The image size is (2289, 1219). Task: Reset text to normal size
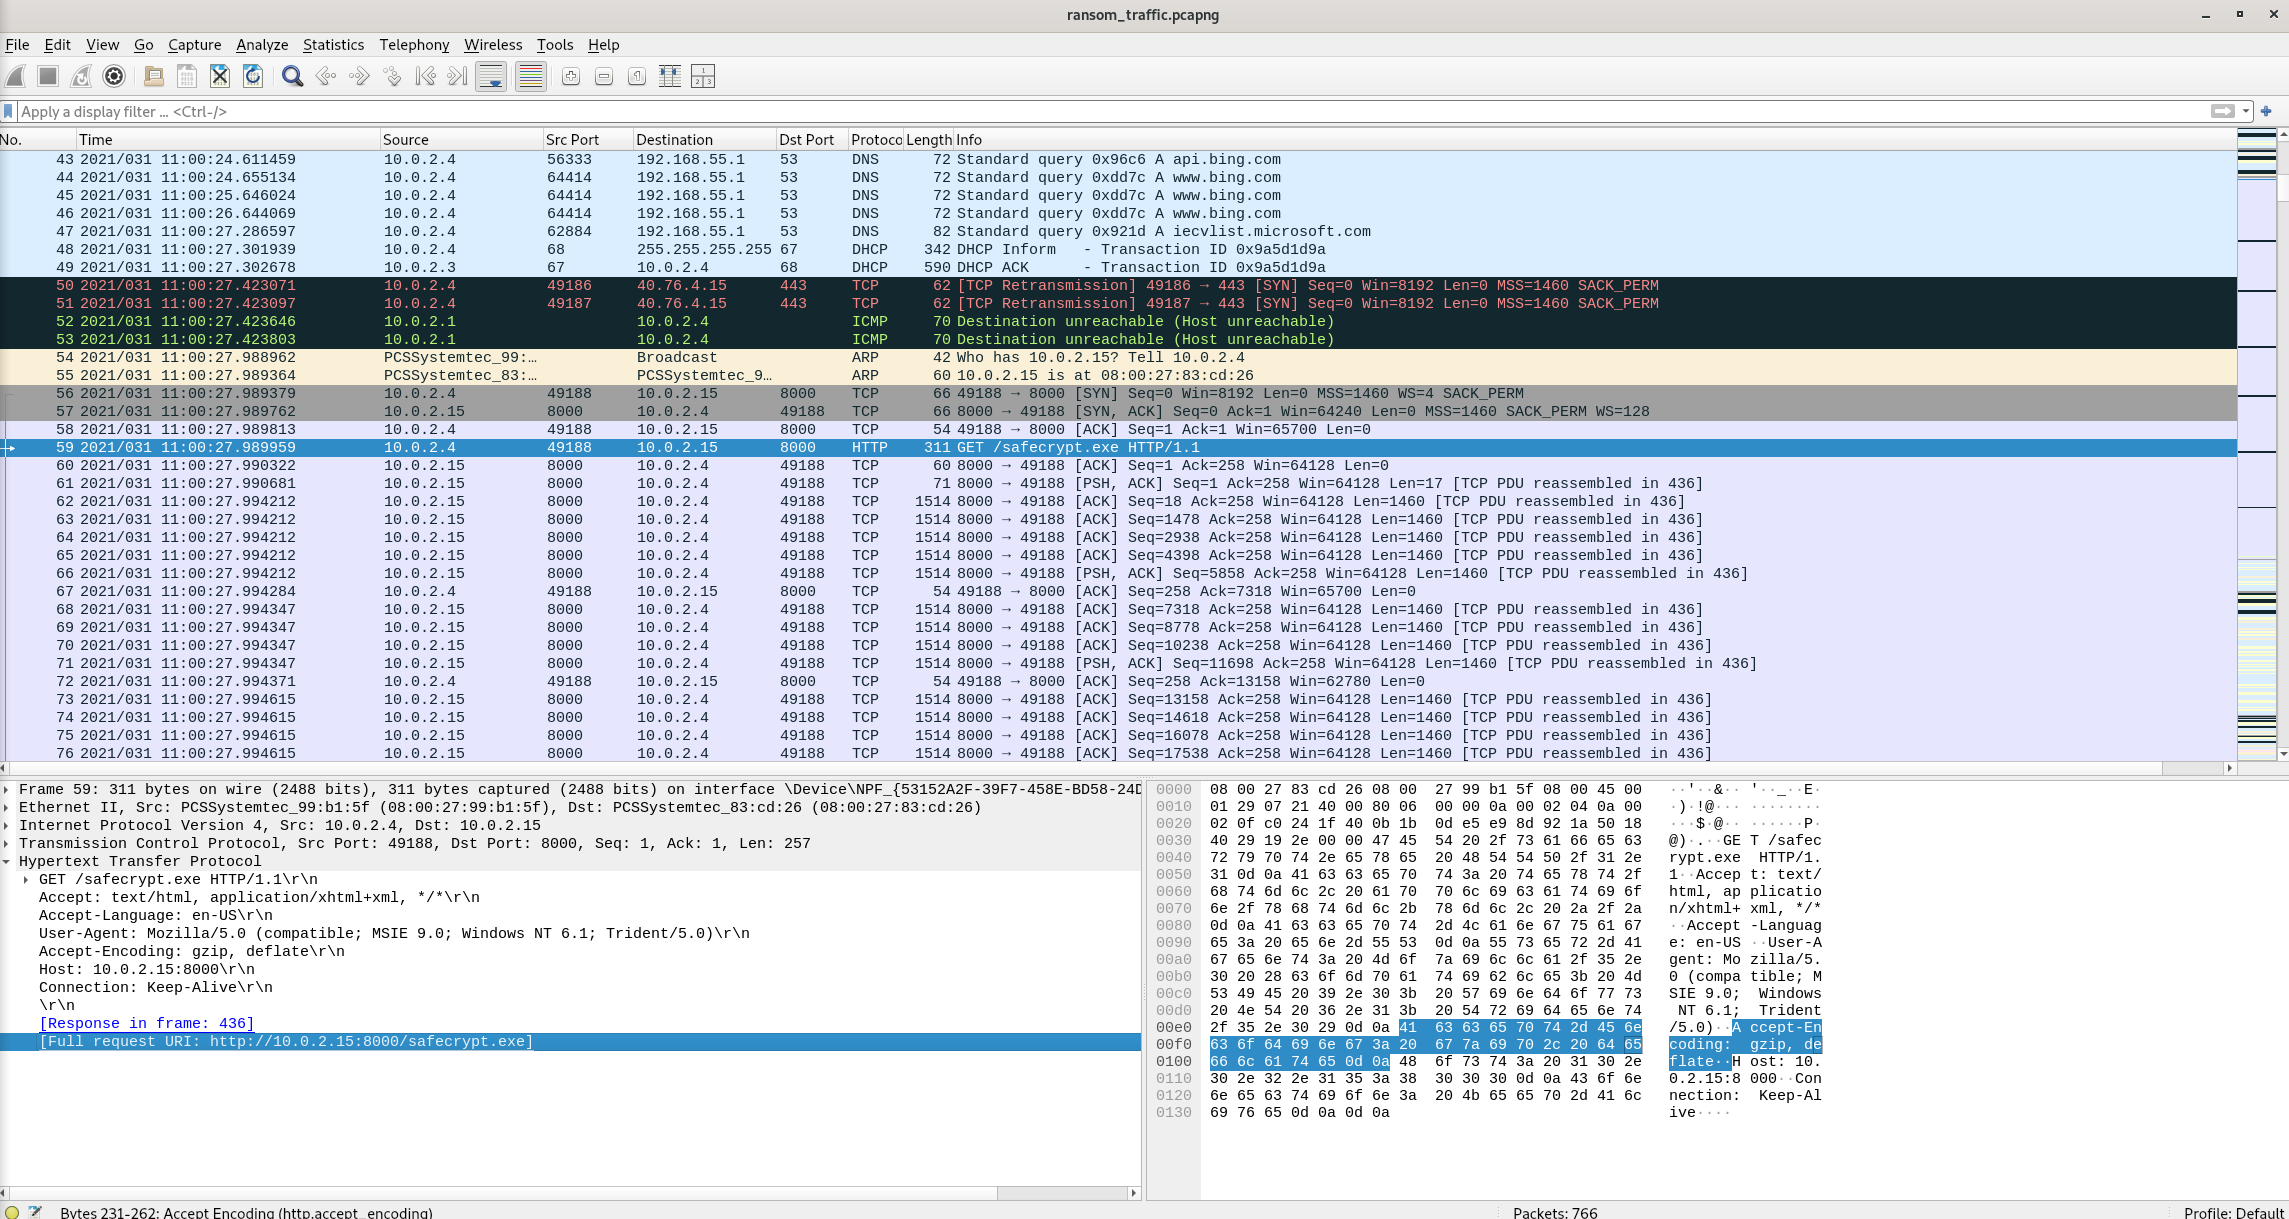click(x=637, y=76)
